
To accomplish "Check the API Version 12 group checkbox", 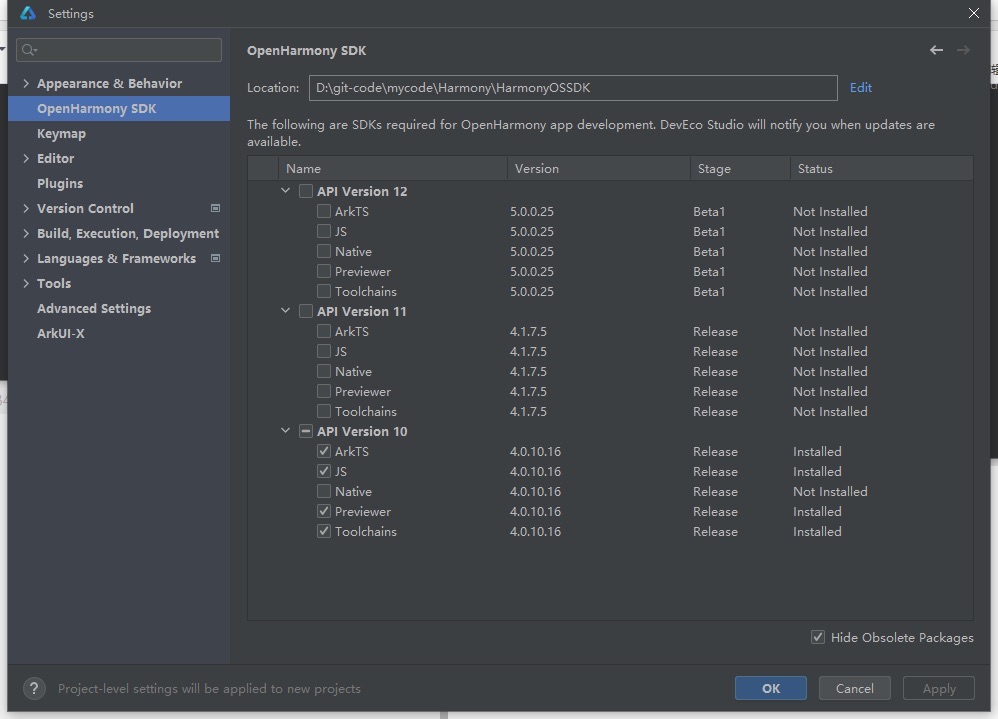I will click(306, 191).
